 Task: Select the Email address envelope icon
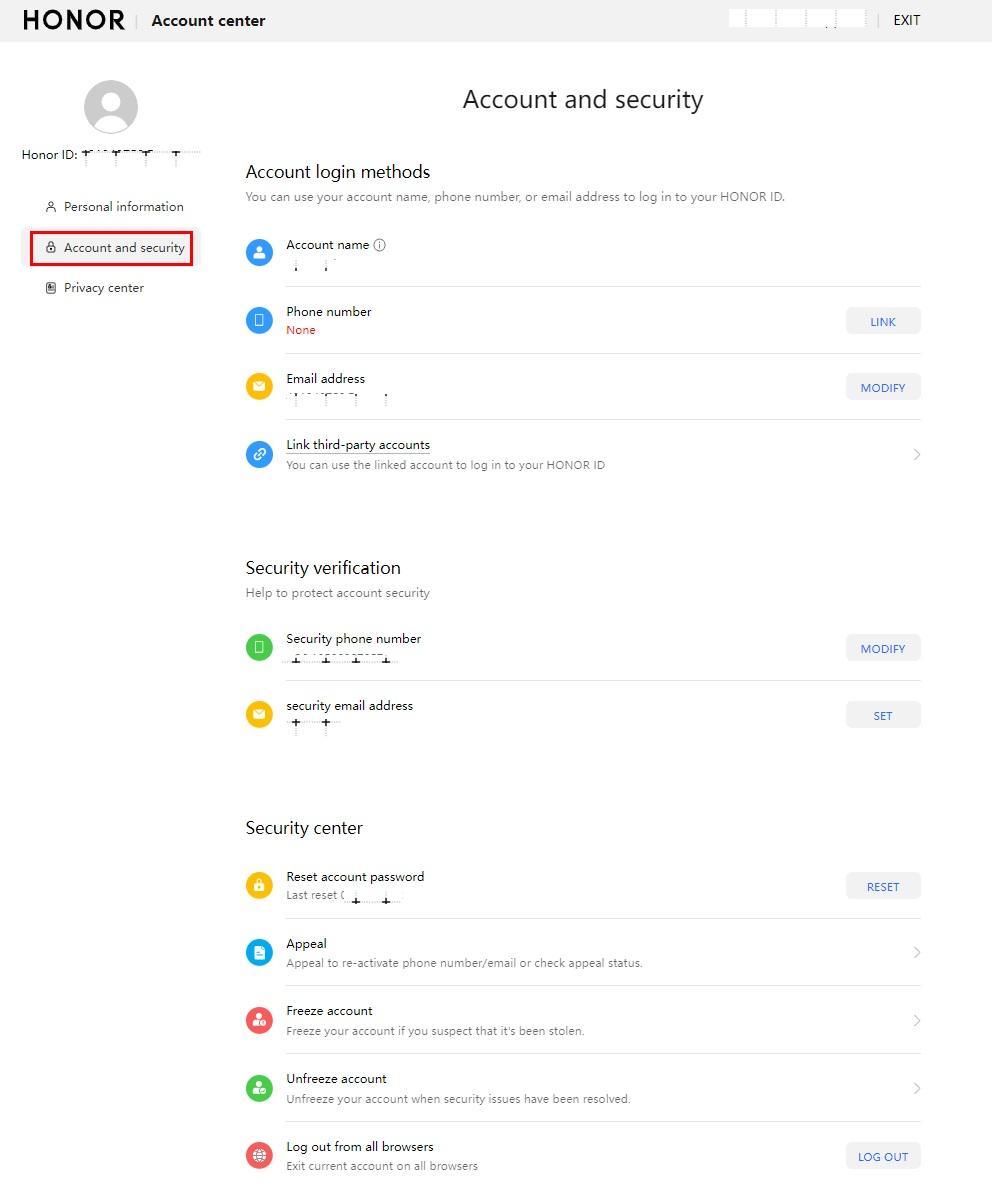(x=259, y=386)
